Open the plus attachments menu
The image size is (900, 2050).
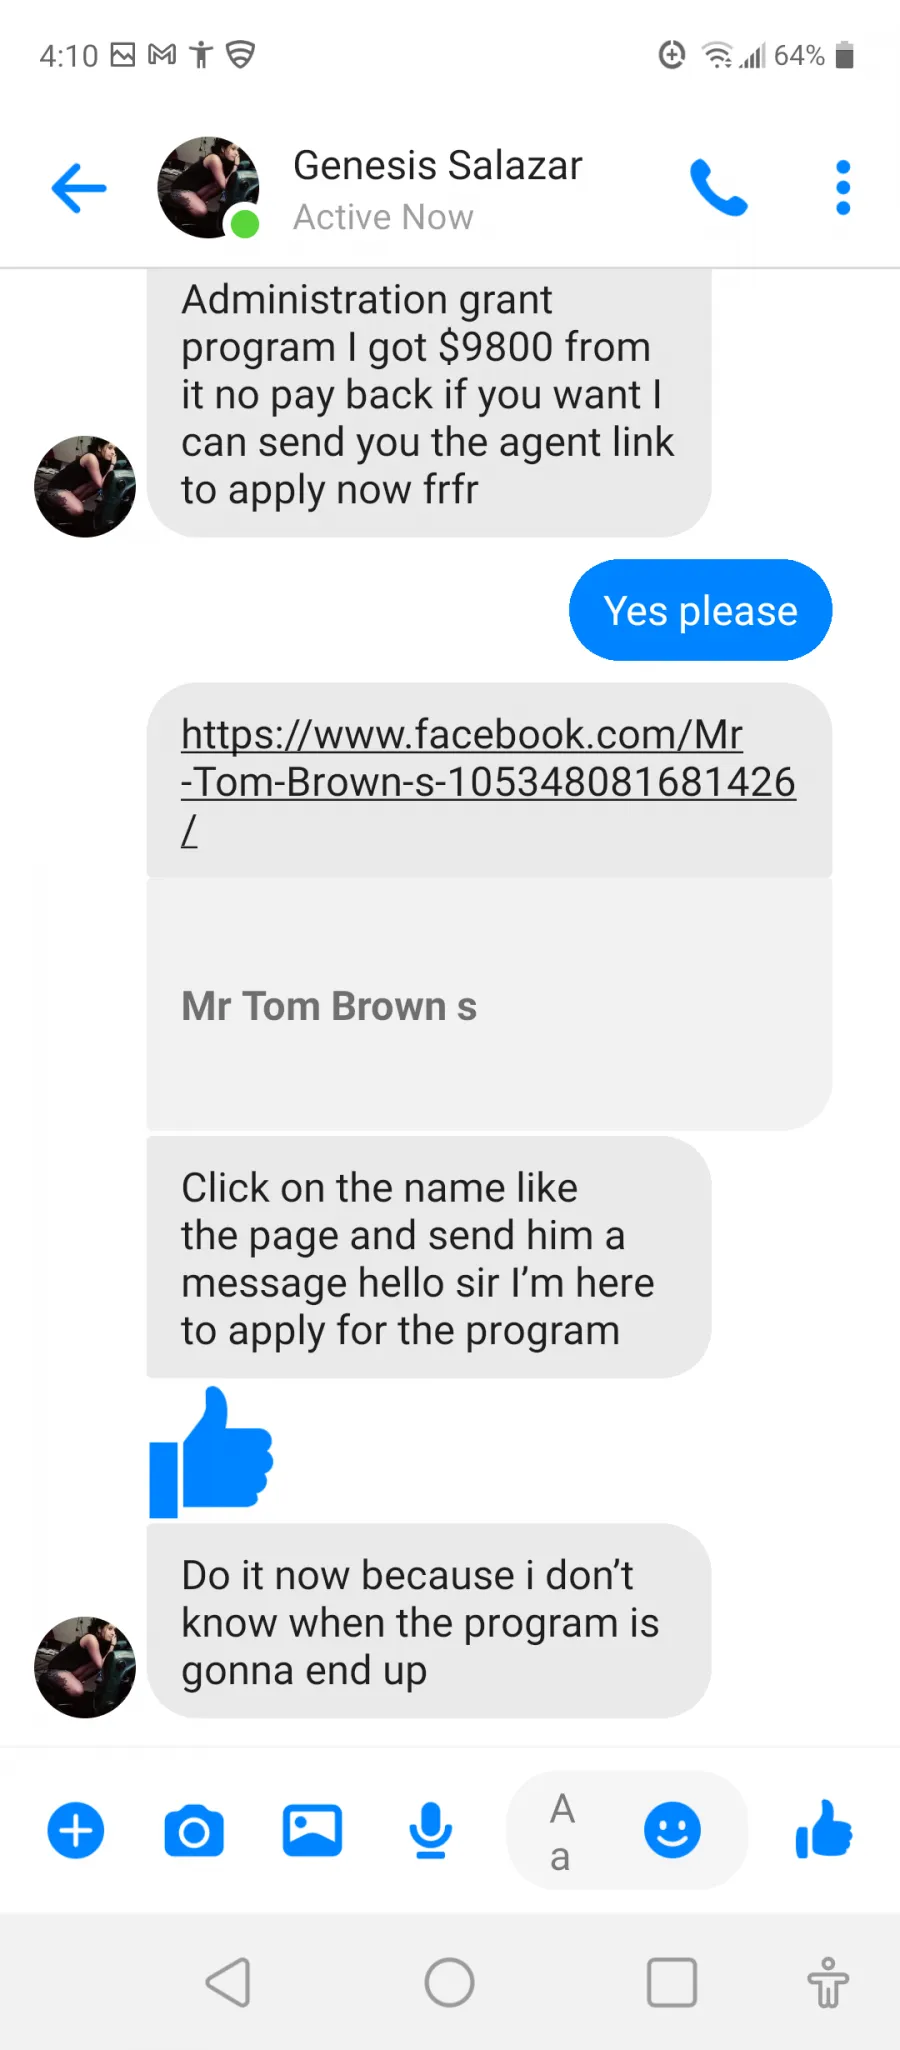pos(76,1830)
